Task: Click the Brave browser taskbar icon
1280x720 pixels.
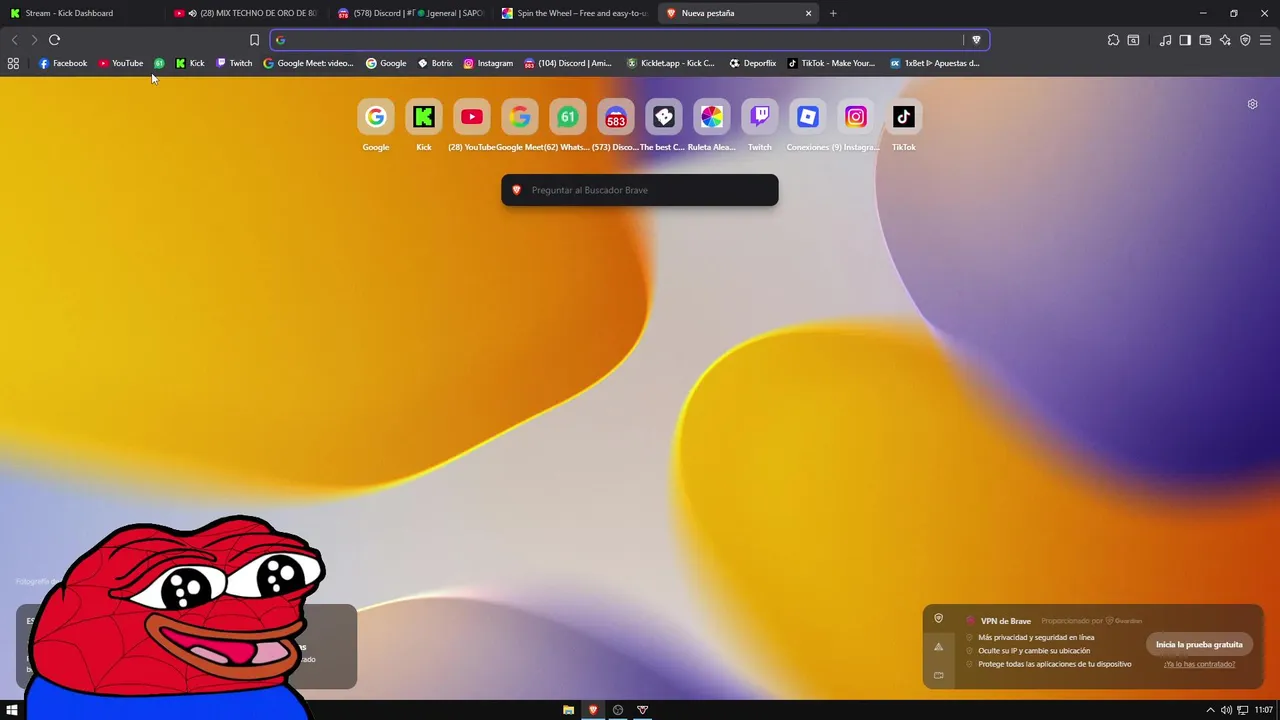Action: (x=593, y=710)
